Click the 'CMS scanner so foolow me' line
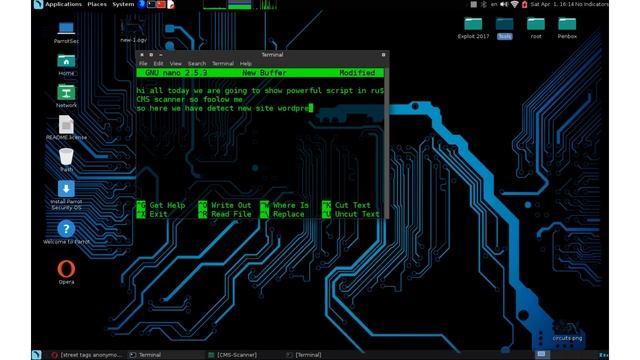Image resolution: width=640 pixels, height=360 pixels. 189,100
